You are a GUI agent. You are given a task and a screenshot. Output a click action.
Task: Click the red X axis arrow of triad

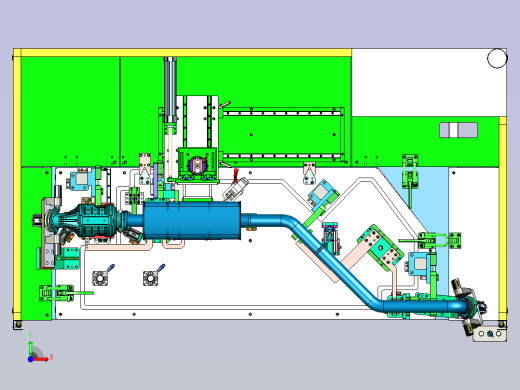tap(42, 359)
